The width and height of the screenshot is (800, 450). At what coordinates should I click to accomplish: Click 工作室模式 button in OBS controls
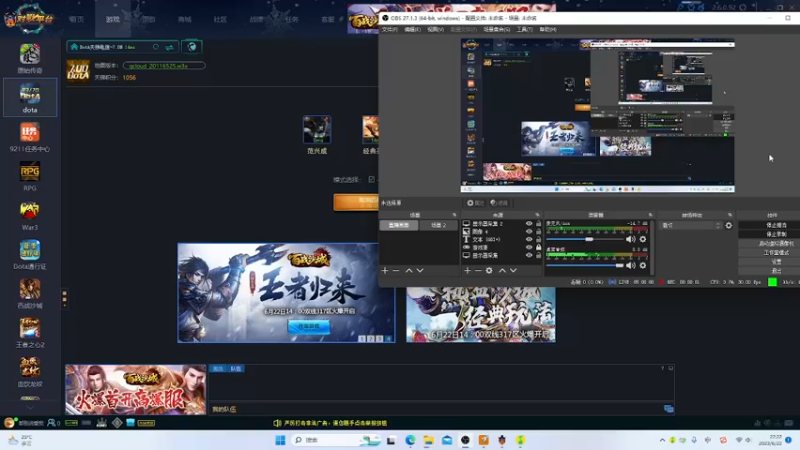(776, 253)
